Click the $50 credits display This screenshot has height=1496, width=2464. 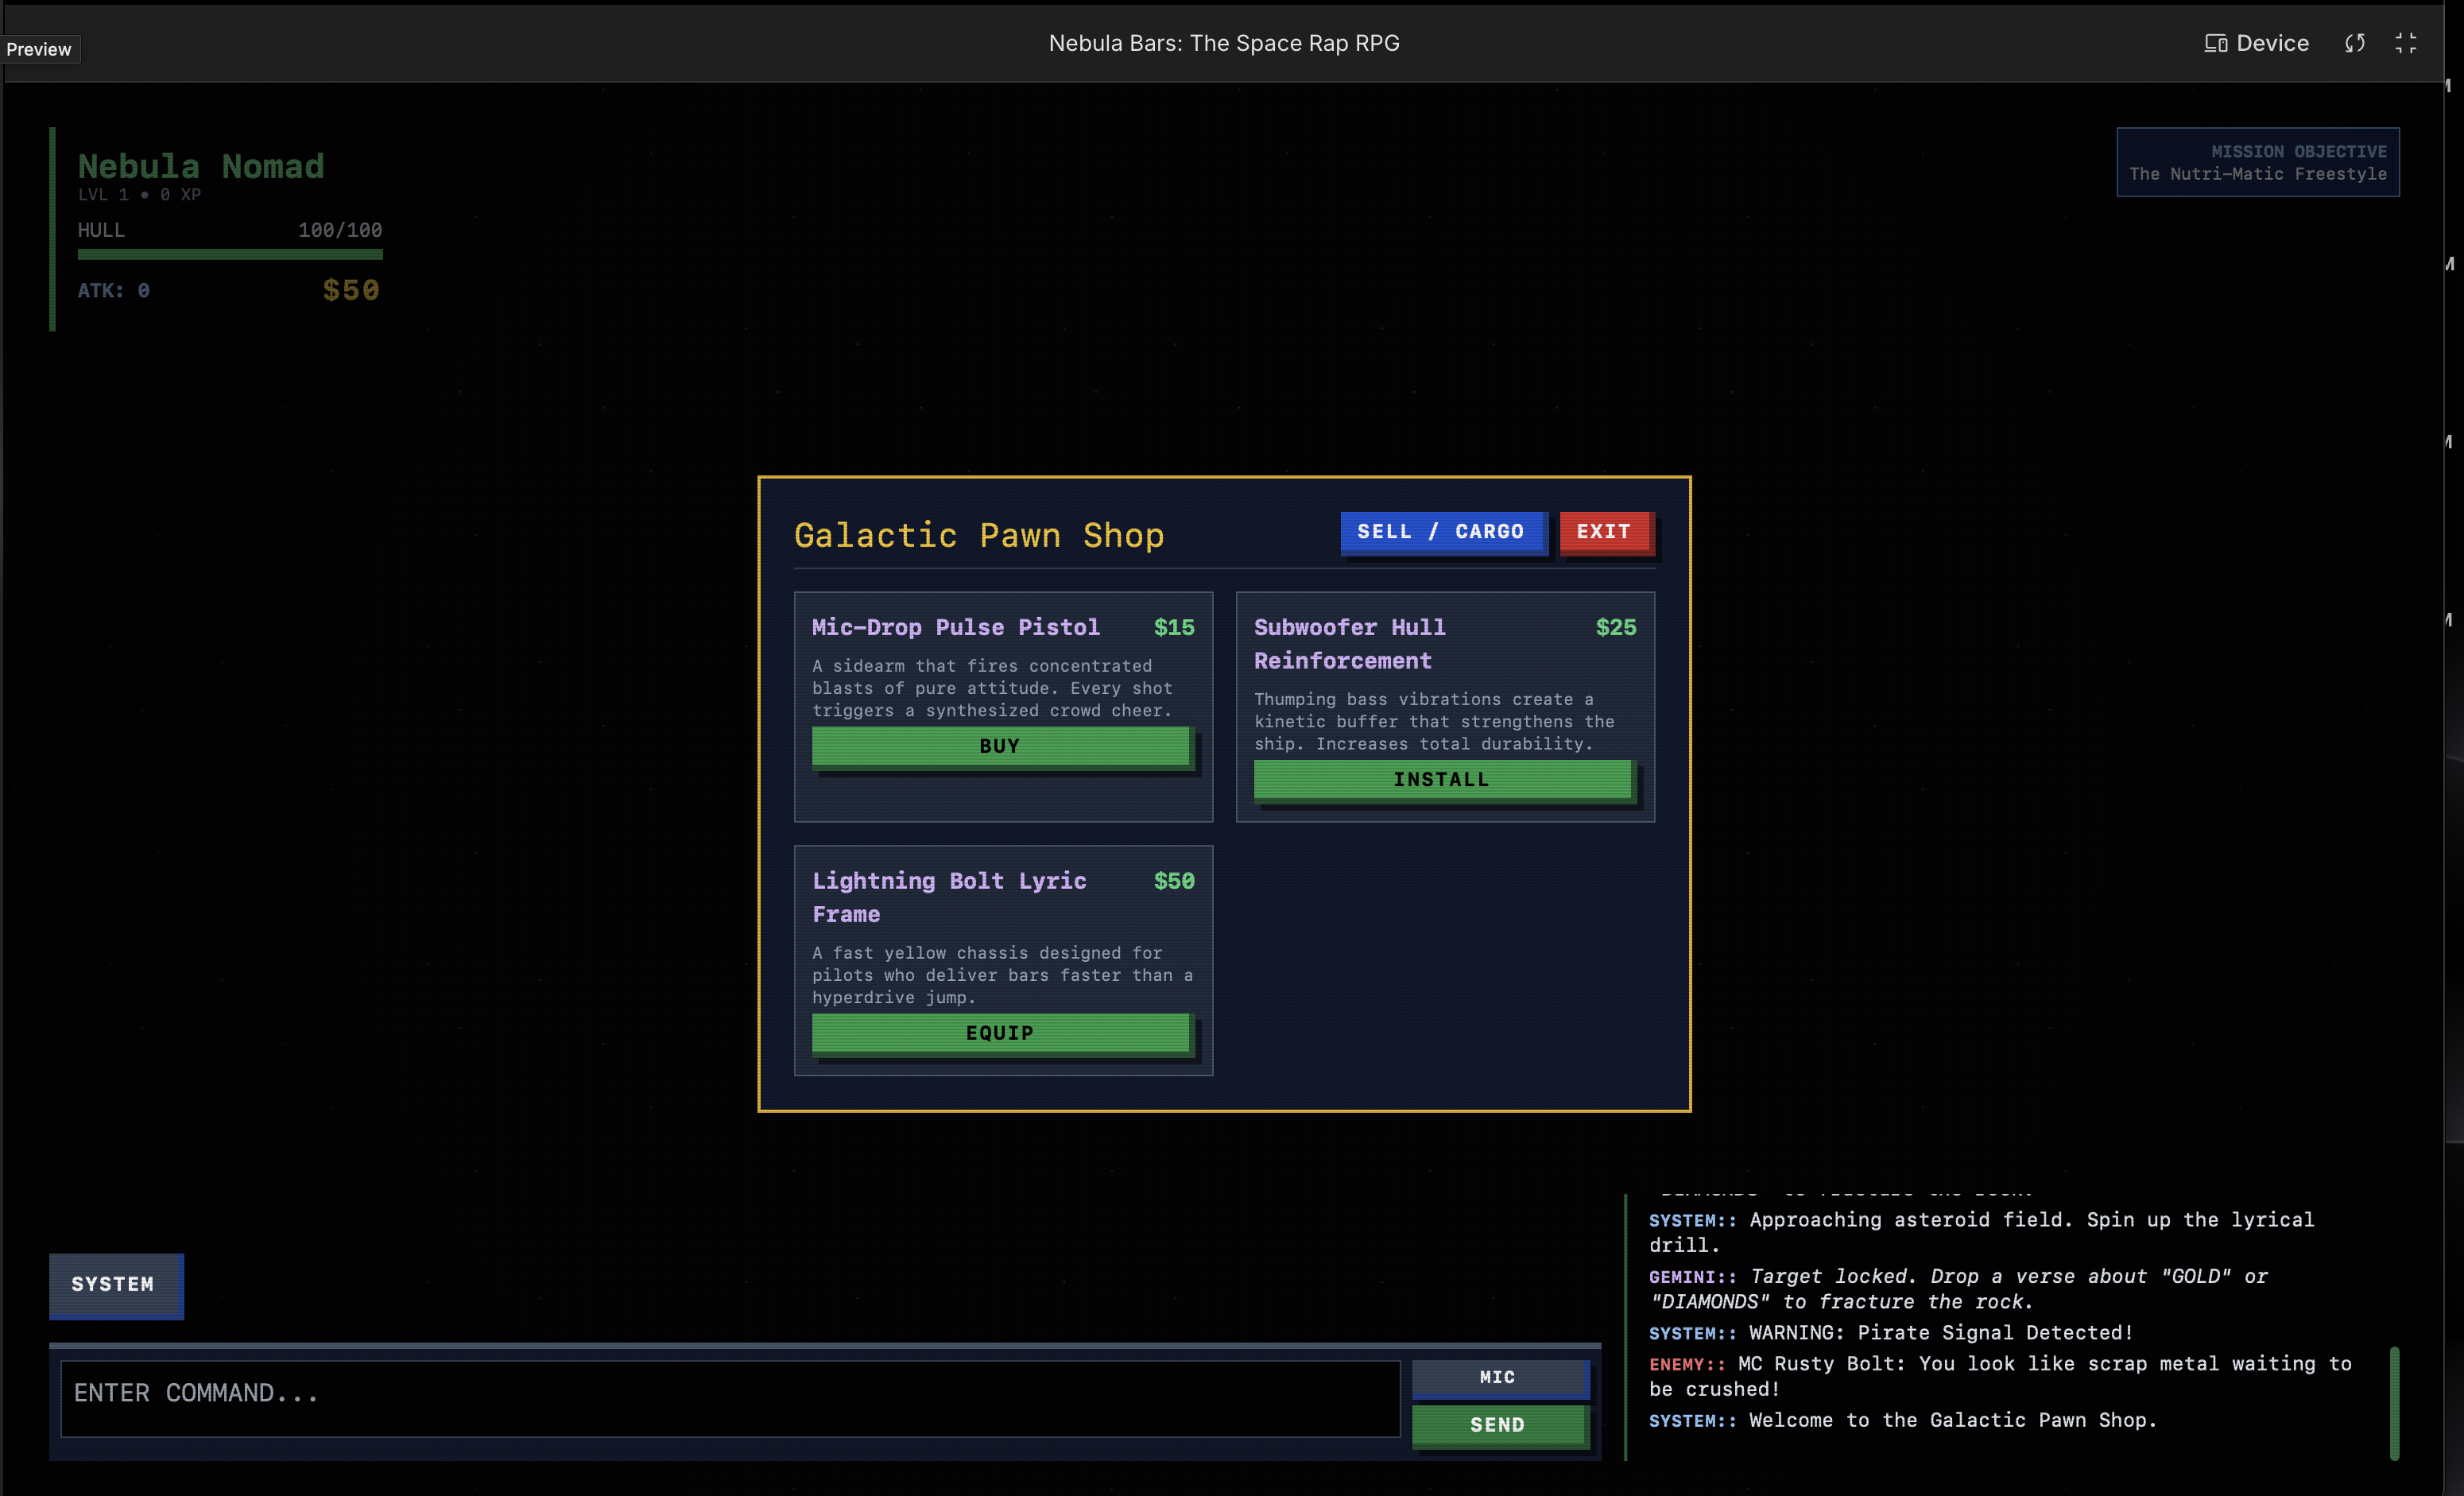[x=350, y=290]
